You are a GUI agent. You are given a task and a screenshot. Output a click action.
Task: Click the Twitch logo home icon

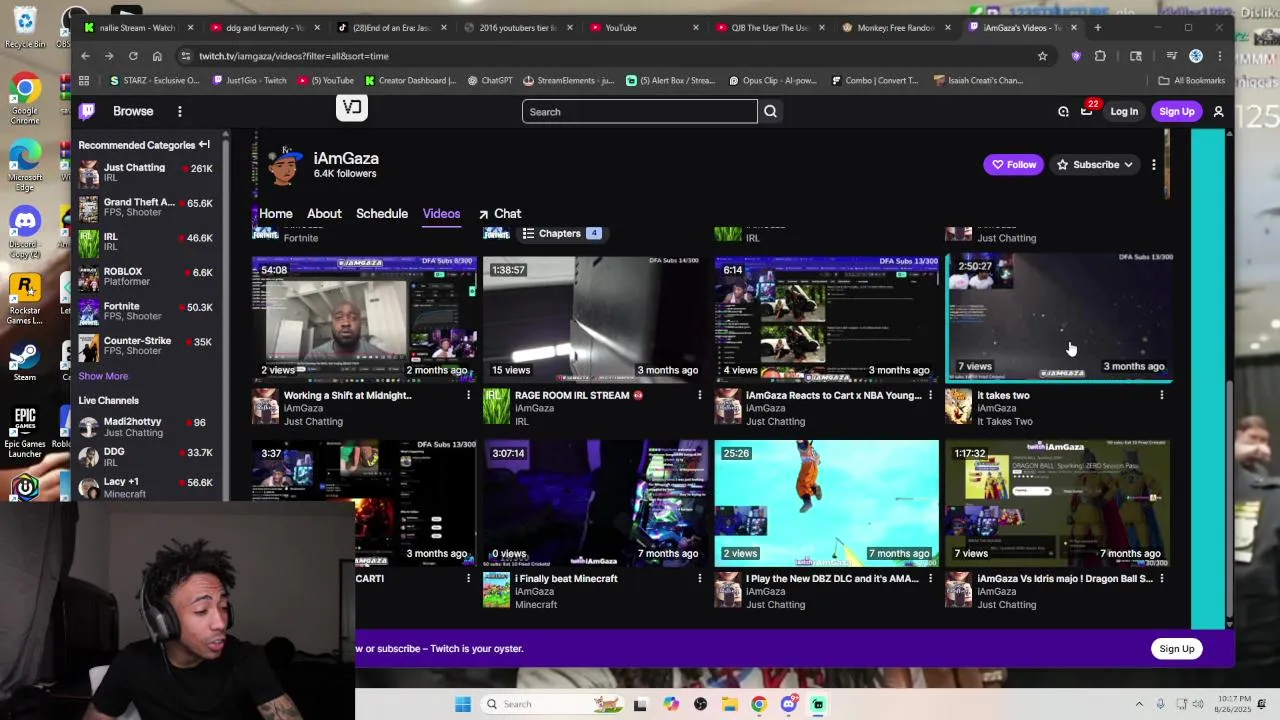tap(87, 112)
